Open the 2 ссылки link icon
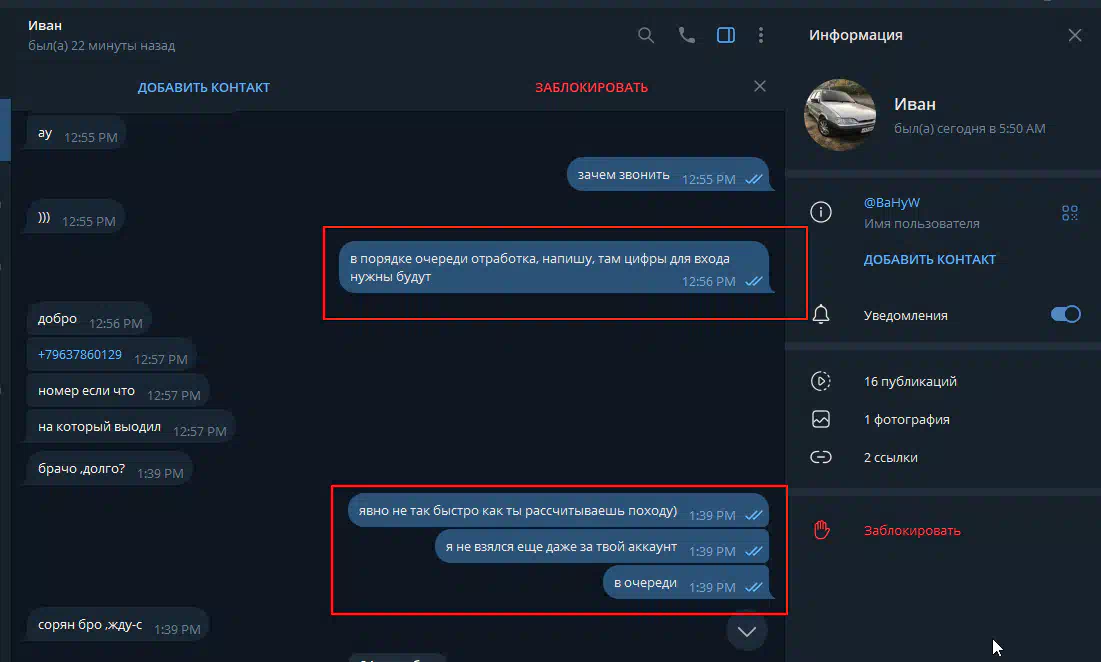The height and width of the screenshot is (662, 1101). pyautogui.click(x=821, y=457)
